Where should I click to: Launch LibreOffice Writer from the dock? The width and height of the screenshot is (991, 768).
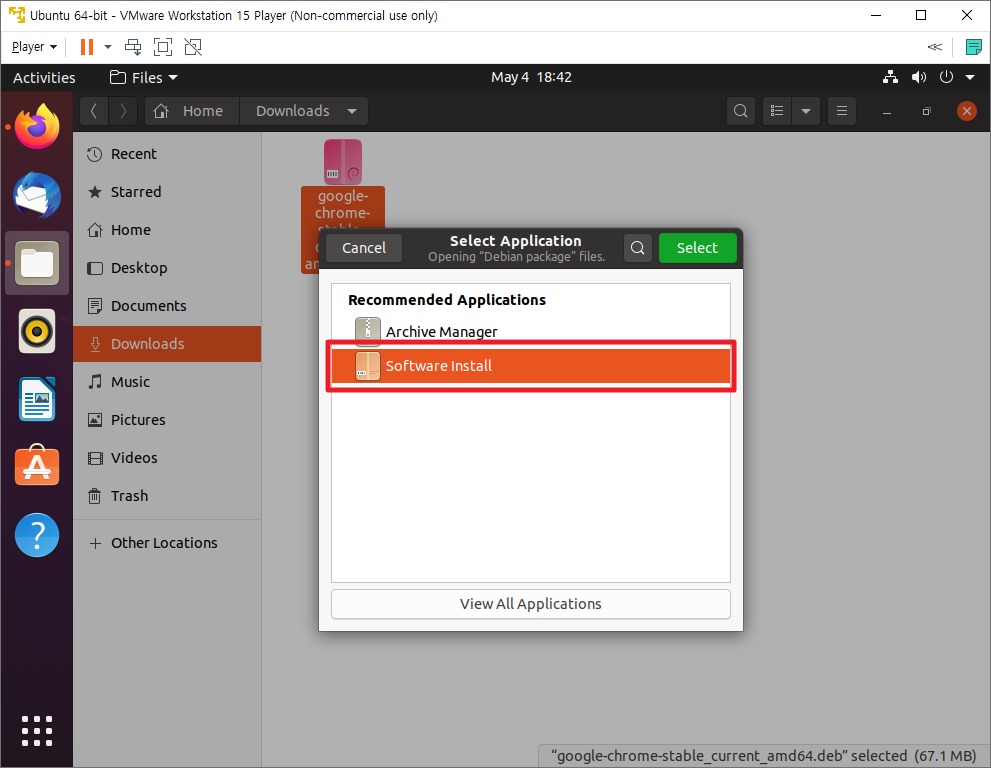(37, 399)
